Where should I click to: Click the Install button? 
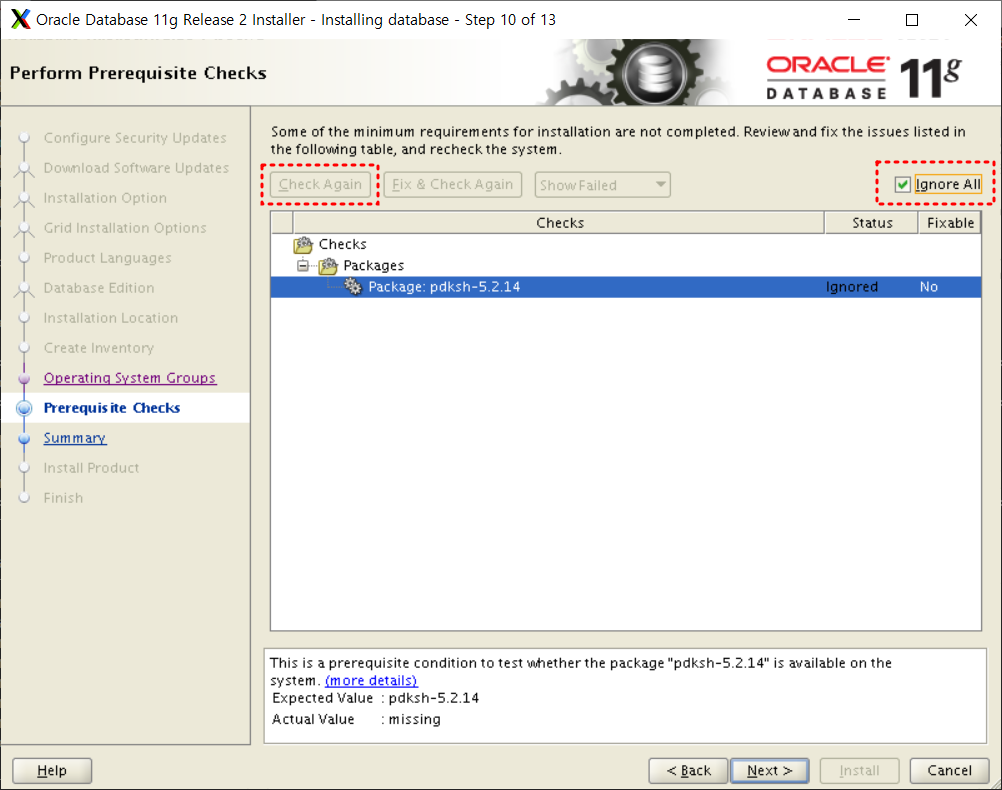point(859,771)
